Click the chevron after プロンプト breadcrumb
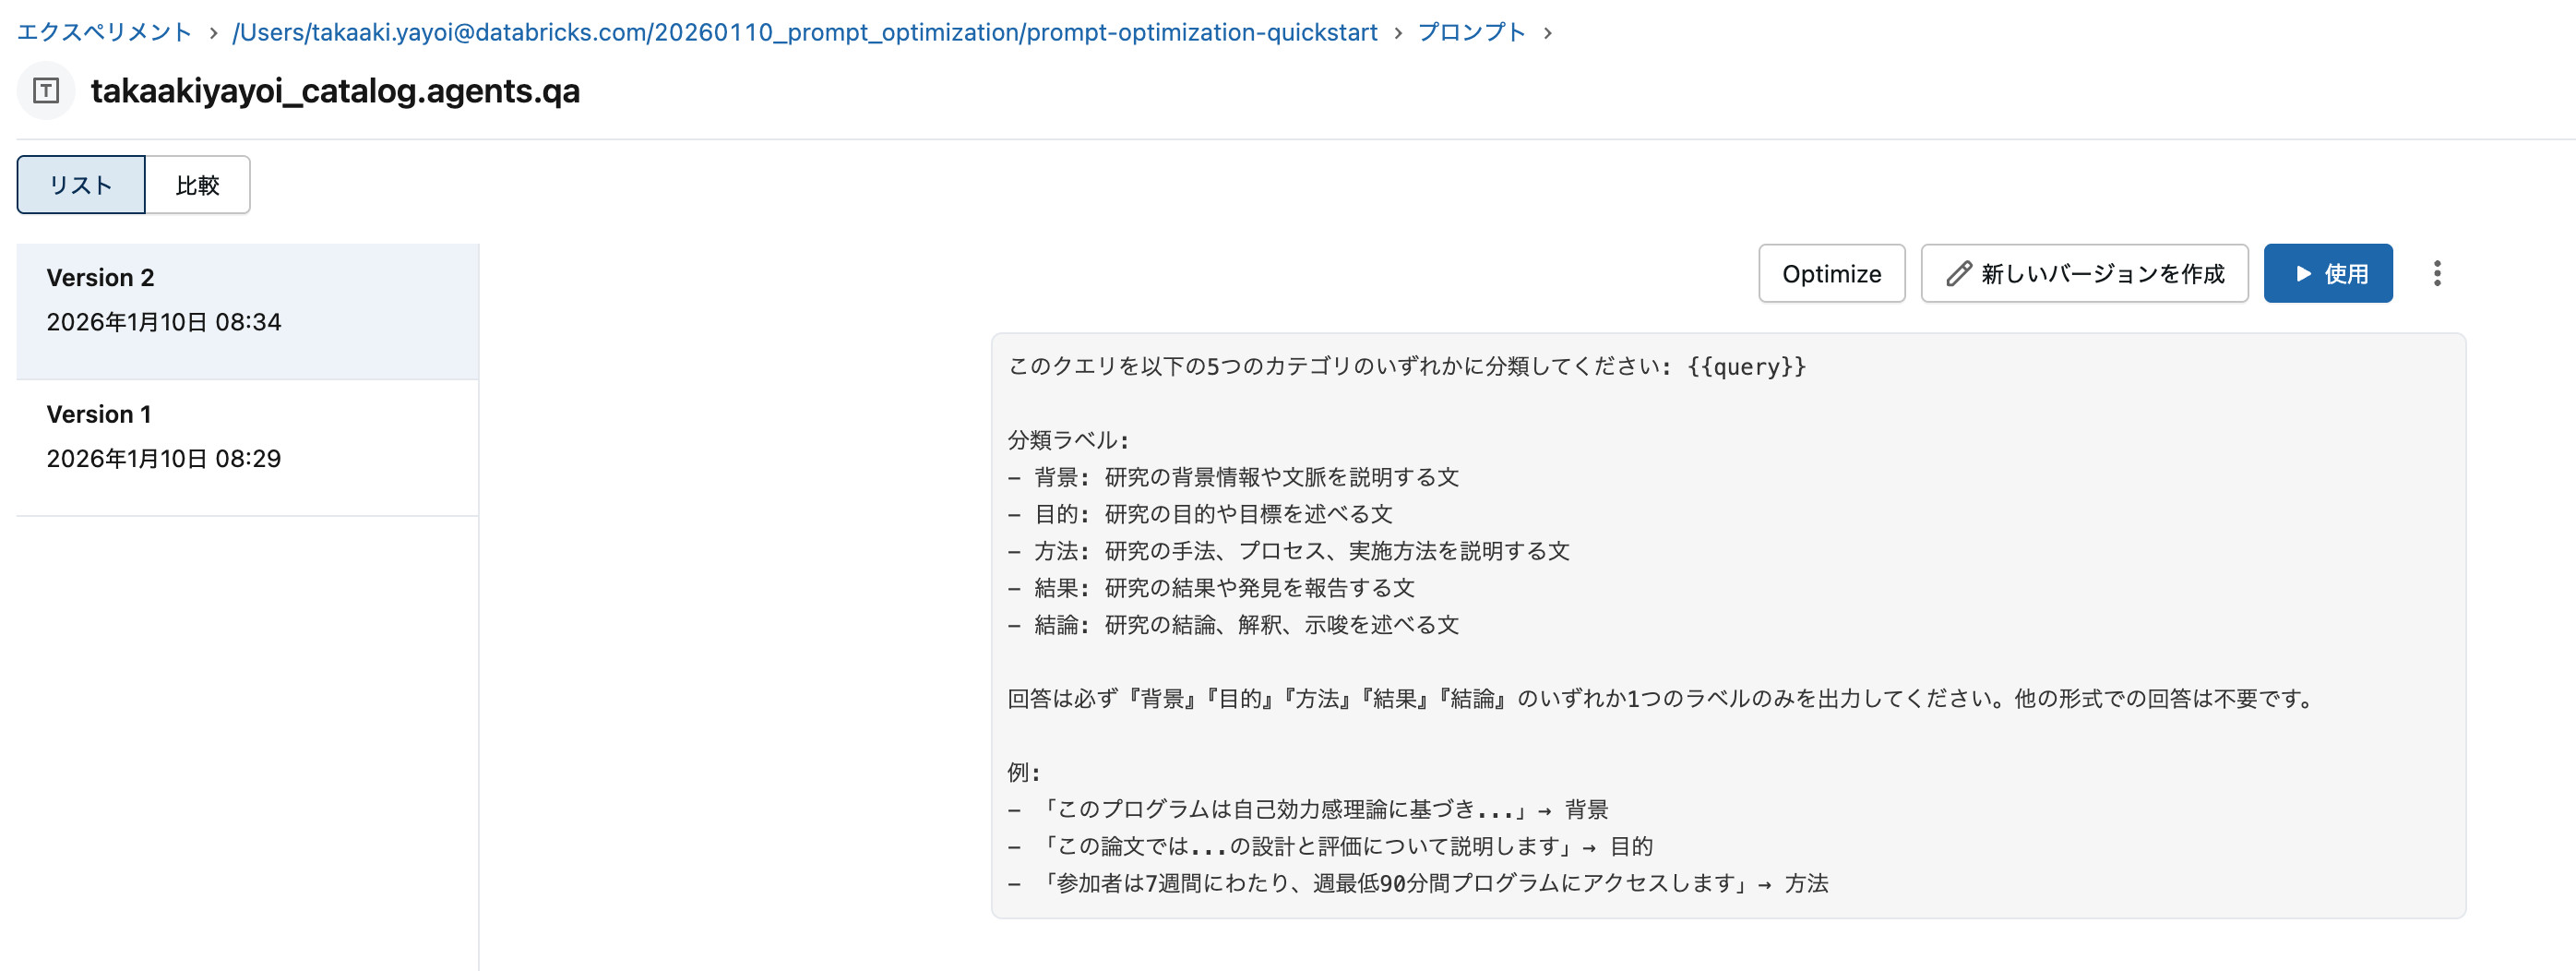Screen dimensions: 2576x971 click(x=1549, y=32)
